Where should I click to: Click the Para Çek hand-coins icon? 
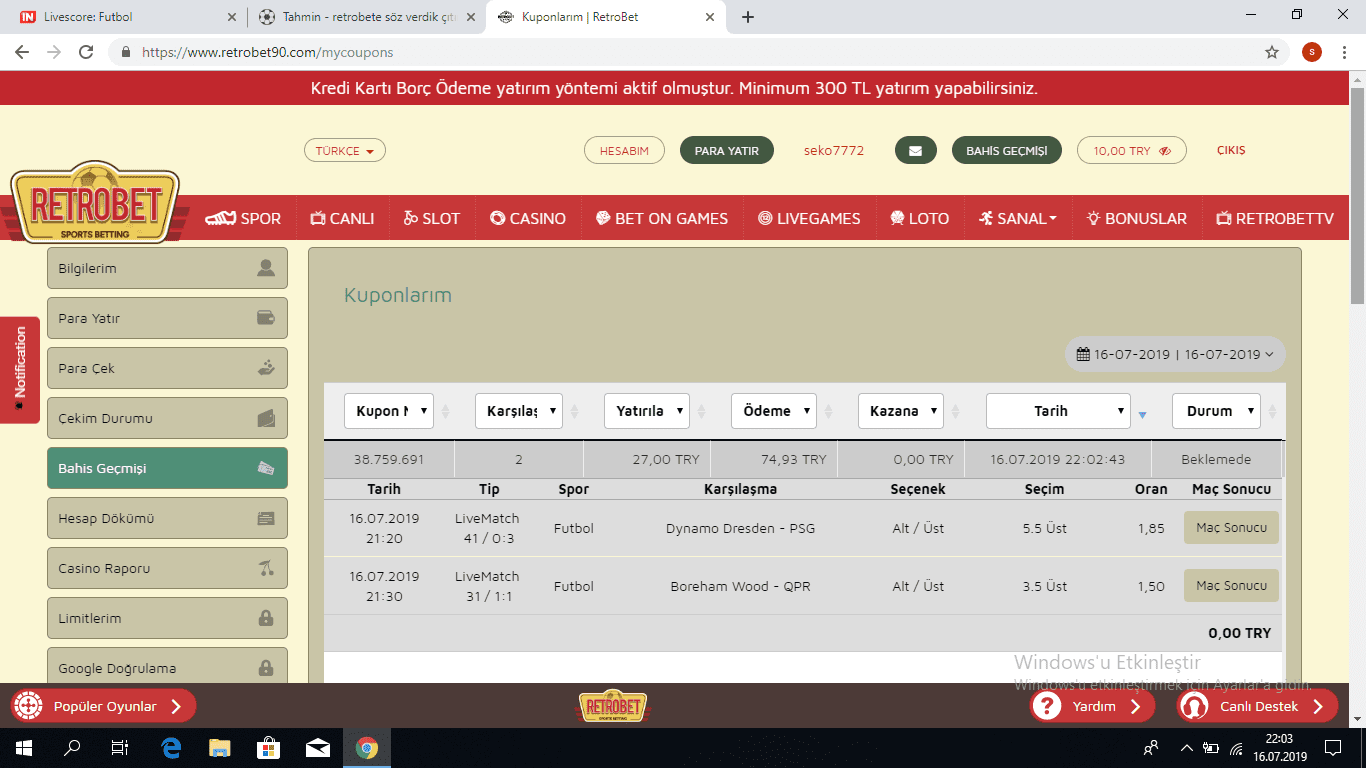point(266,368)
